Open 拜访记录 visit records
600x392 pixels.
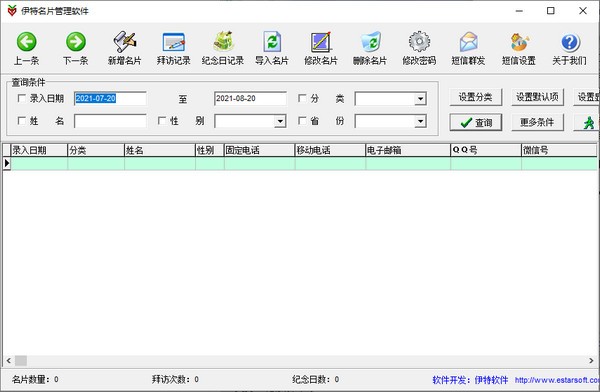point(173,49)
